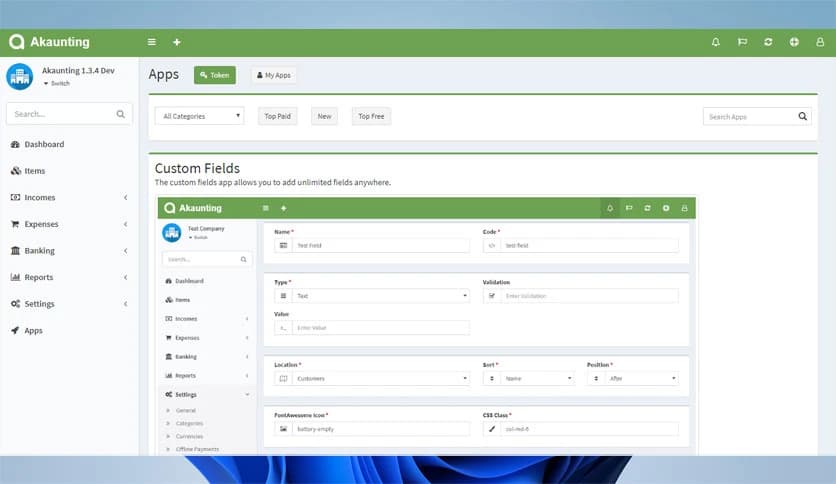Expand the Reports sidebar menu

pyautogui.click(x=69, y=278)
